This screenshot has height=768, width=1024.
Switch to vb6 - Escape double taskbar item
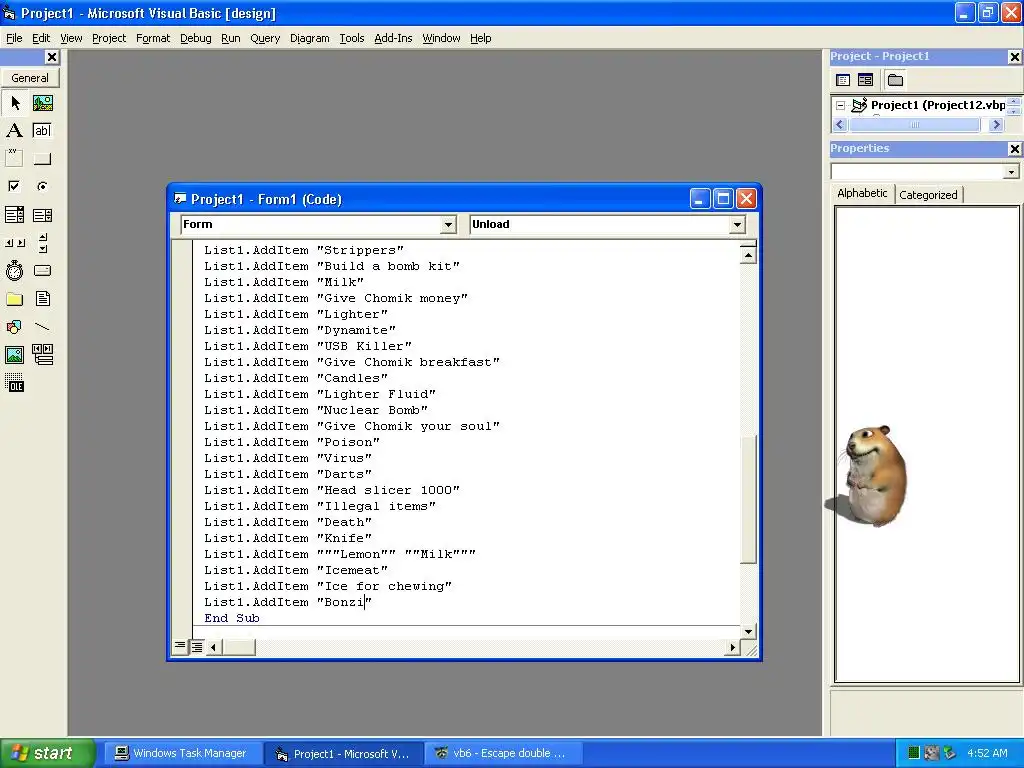click(x=502, y=754)
